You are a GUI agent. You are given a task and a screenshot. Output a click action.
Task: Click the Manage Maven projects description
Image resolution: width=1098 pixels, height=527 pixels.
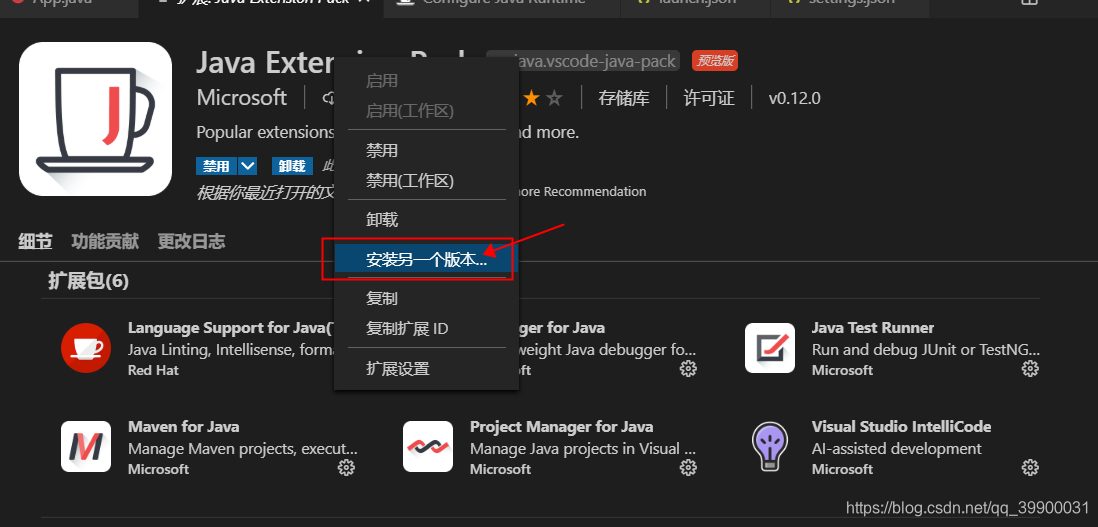243,449
